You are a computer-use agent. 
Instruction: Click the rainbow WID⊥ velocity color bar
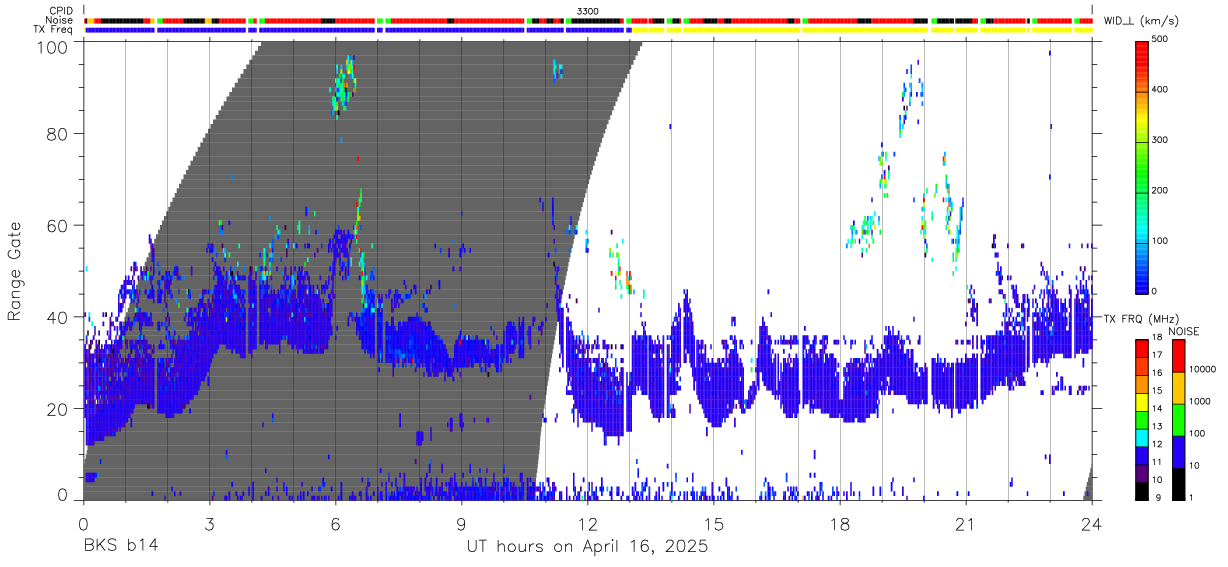click(1142, 166)
